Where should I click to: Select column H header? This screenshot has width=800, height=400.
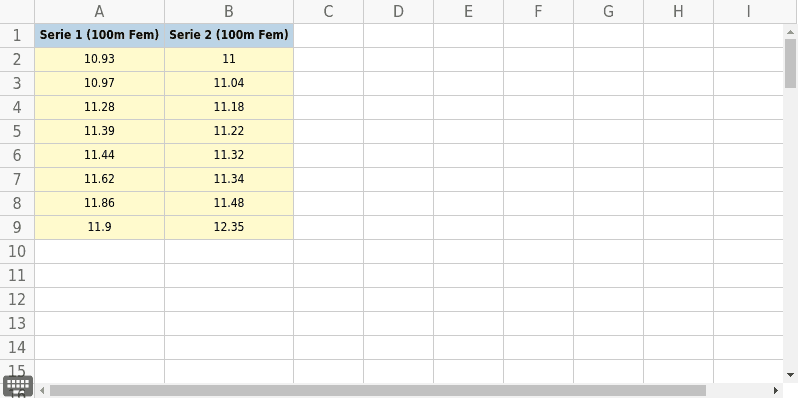(x=678, y=12)
